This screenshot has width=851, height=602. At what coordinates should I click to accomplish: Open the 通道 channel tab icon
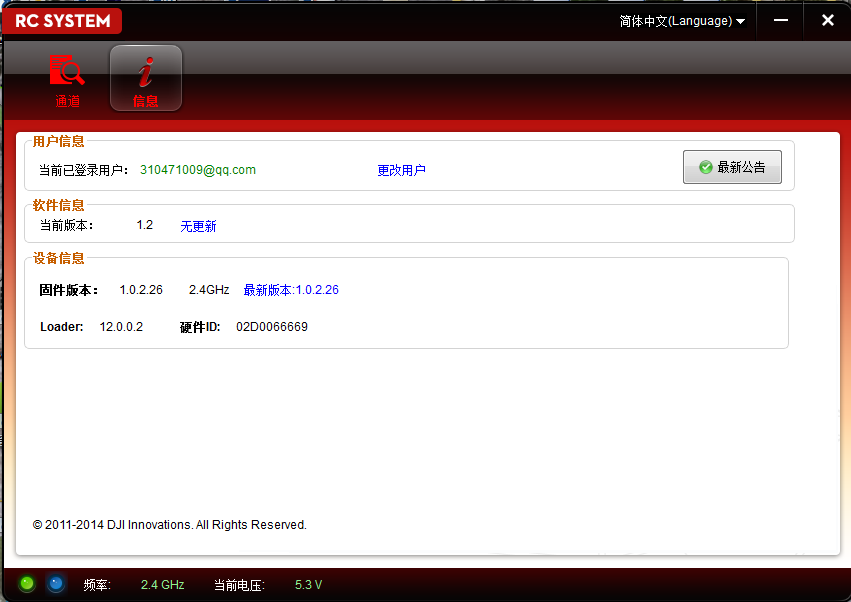click(67, 80)
